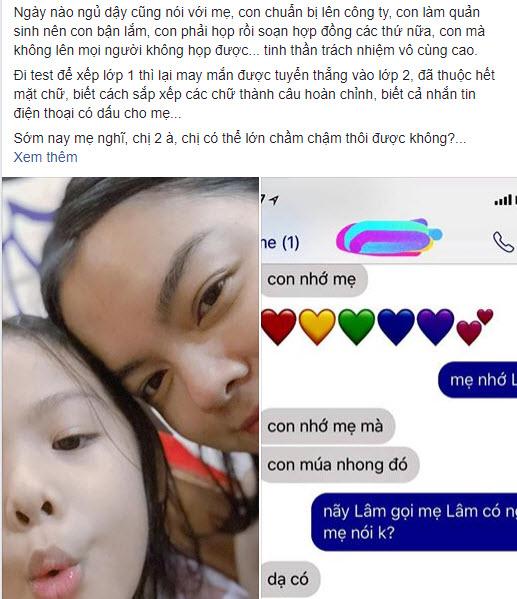Click the yellow heart emoji
The image size is (517, 599).
tap(317, 327)
